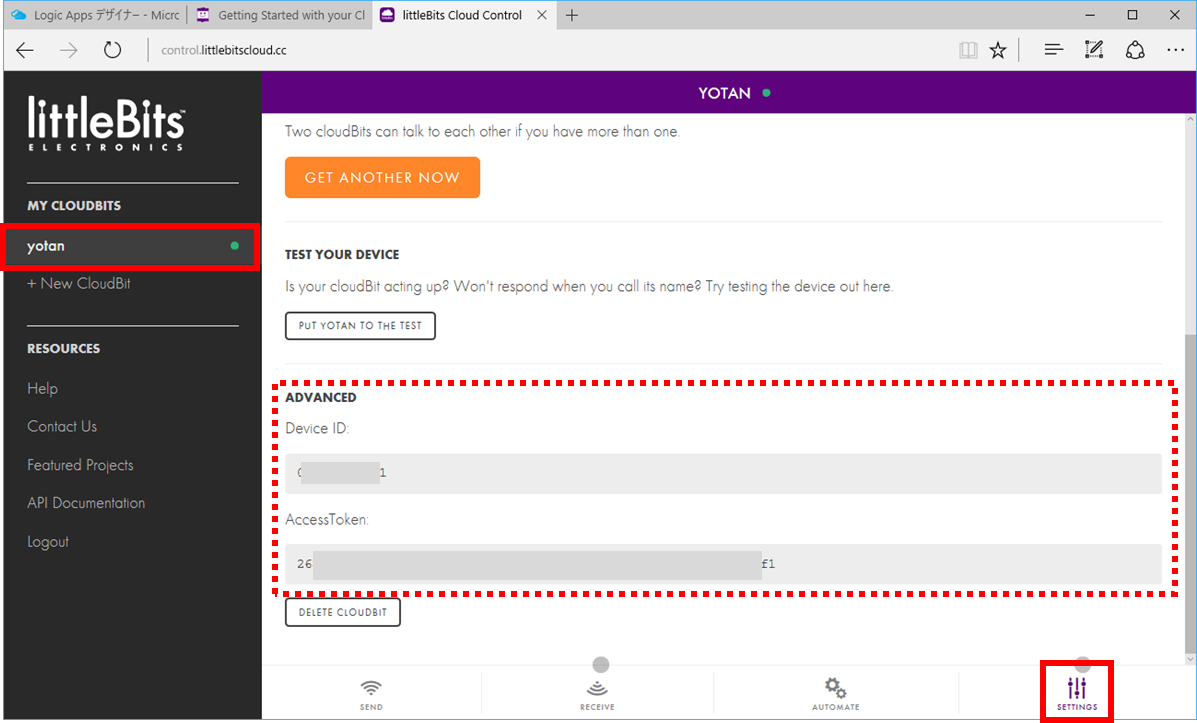Open the Automate gears icon

pyautogui.click(x=835, y=688)
